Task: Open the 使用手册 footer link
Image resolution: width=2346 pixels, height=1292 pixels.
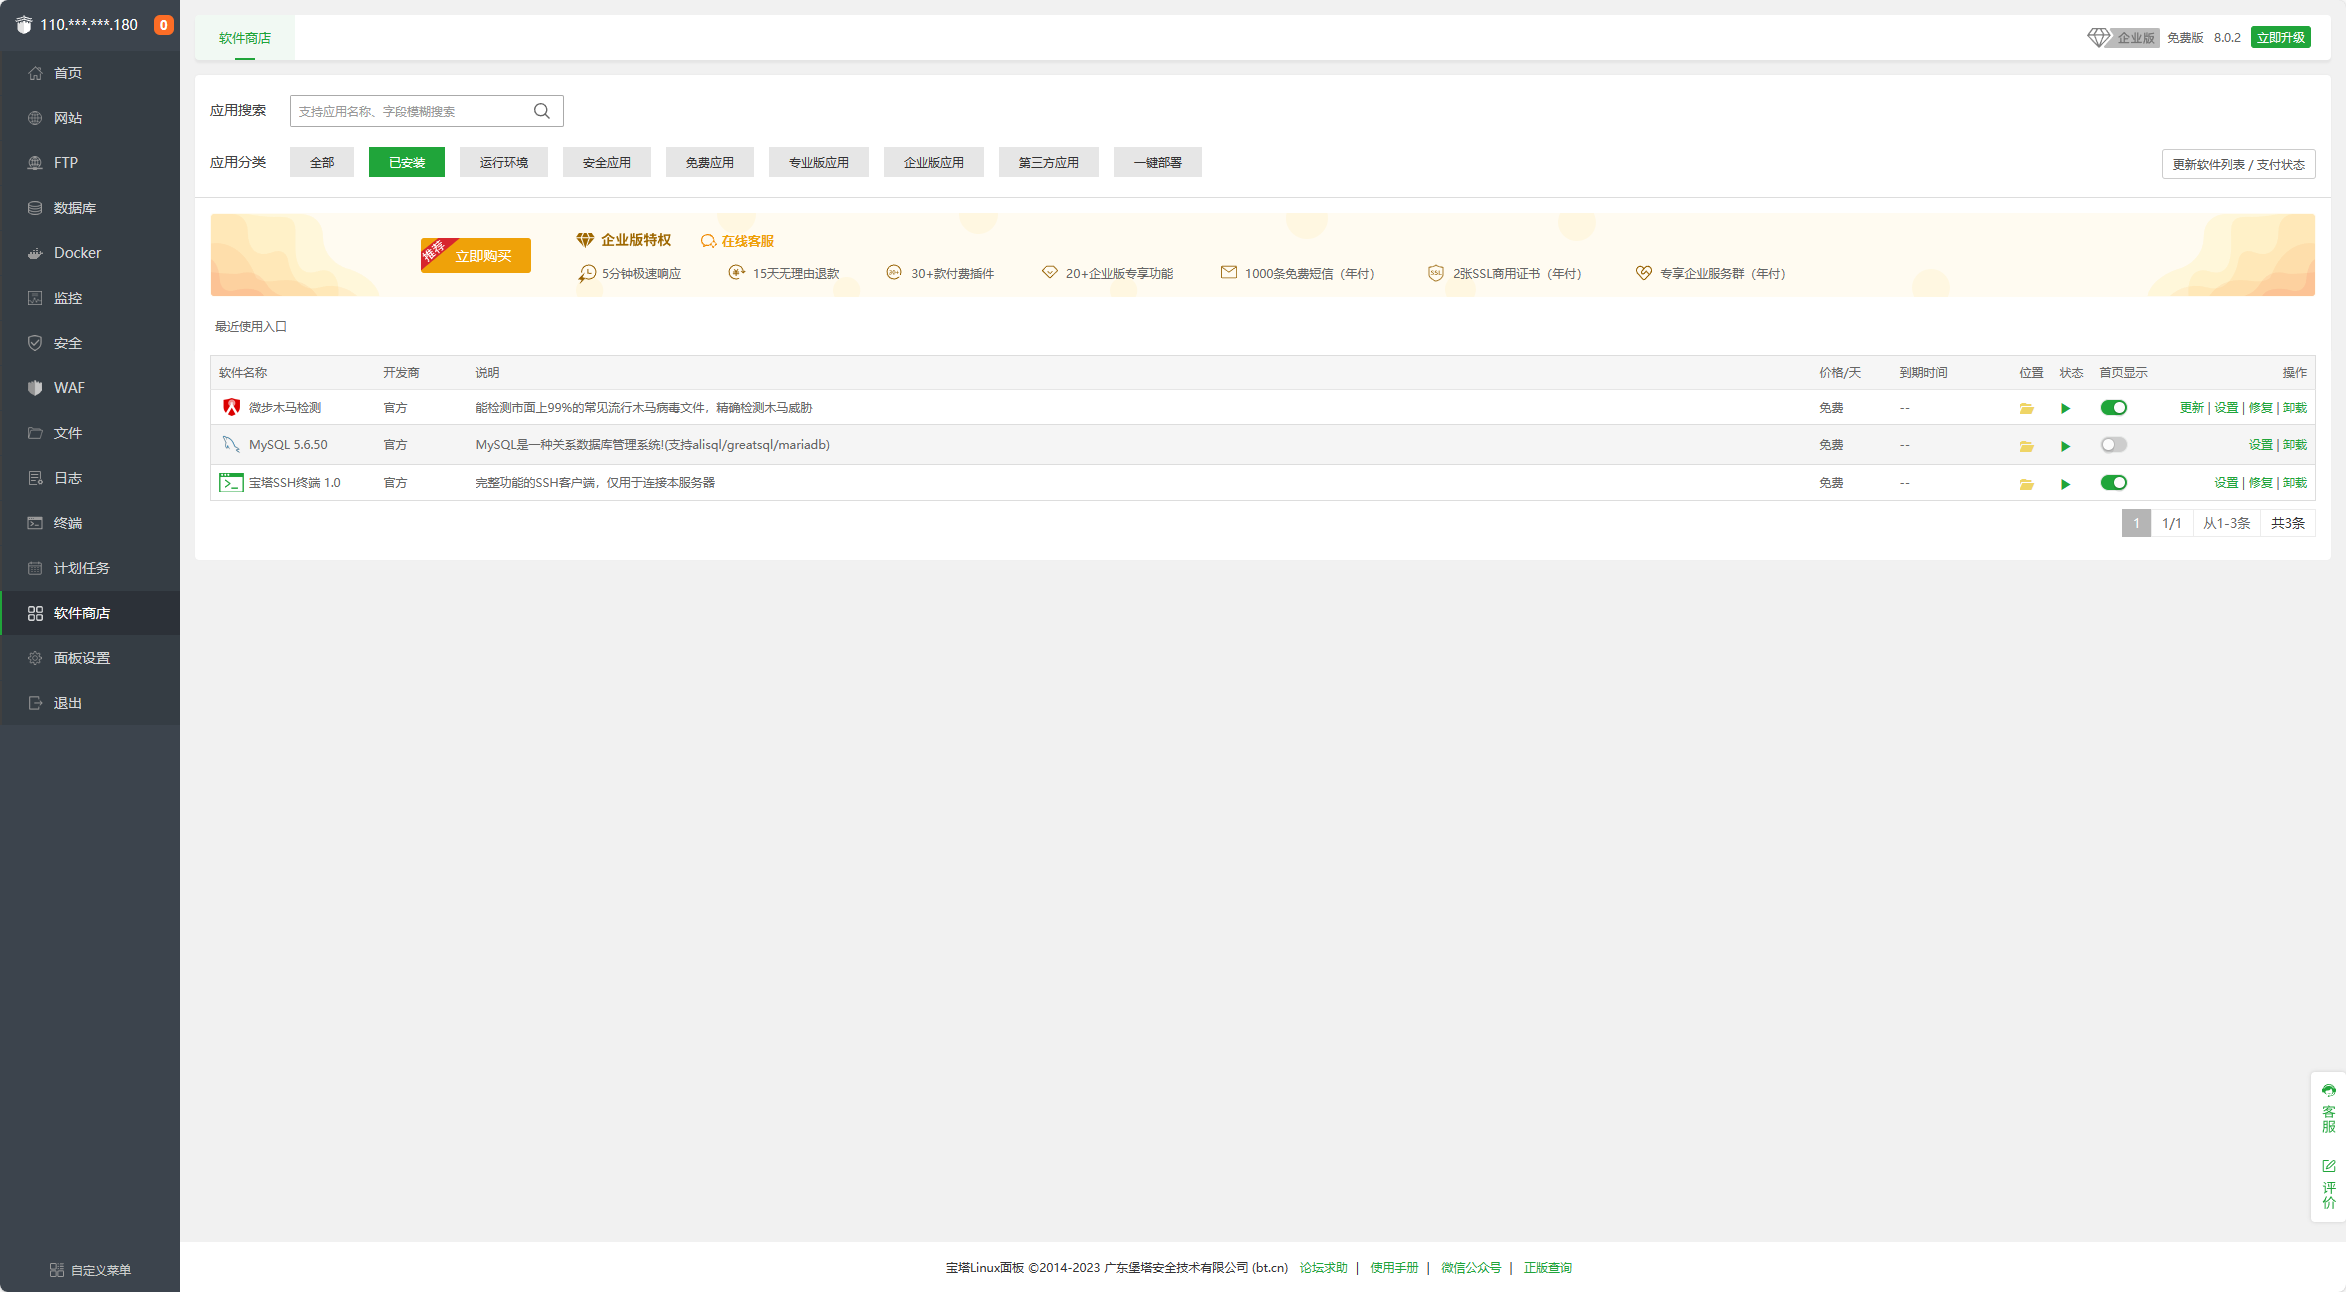Action: coord(1394,1268)
